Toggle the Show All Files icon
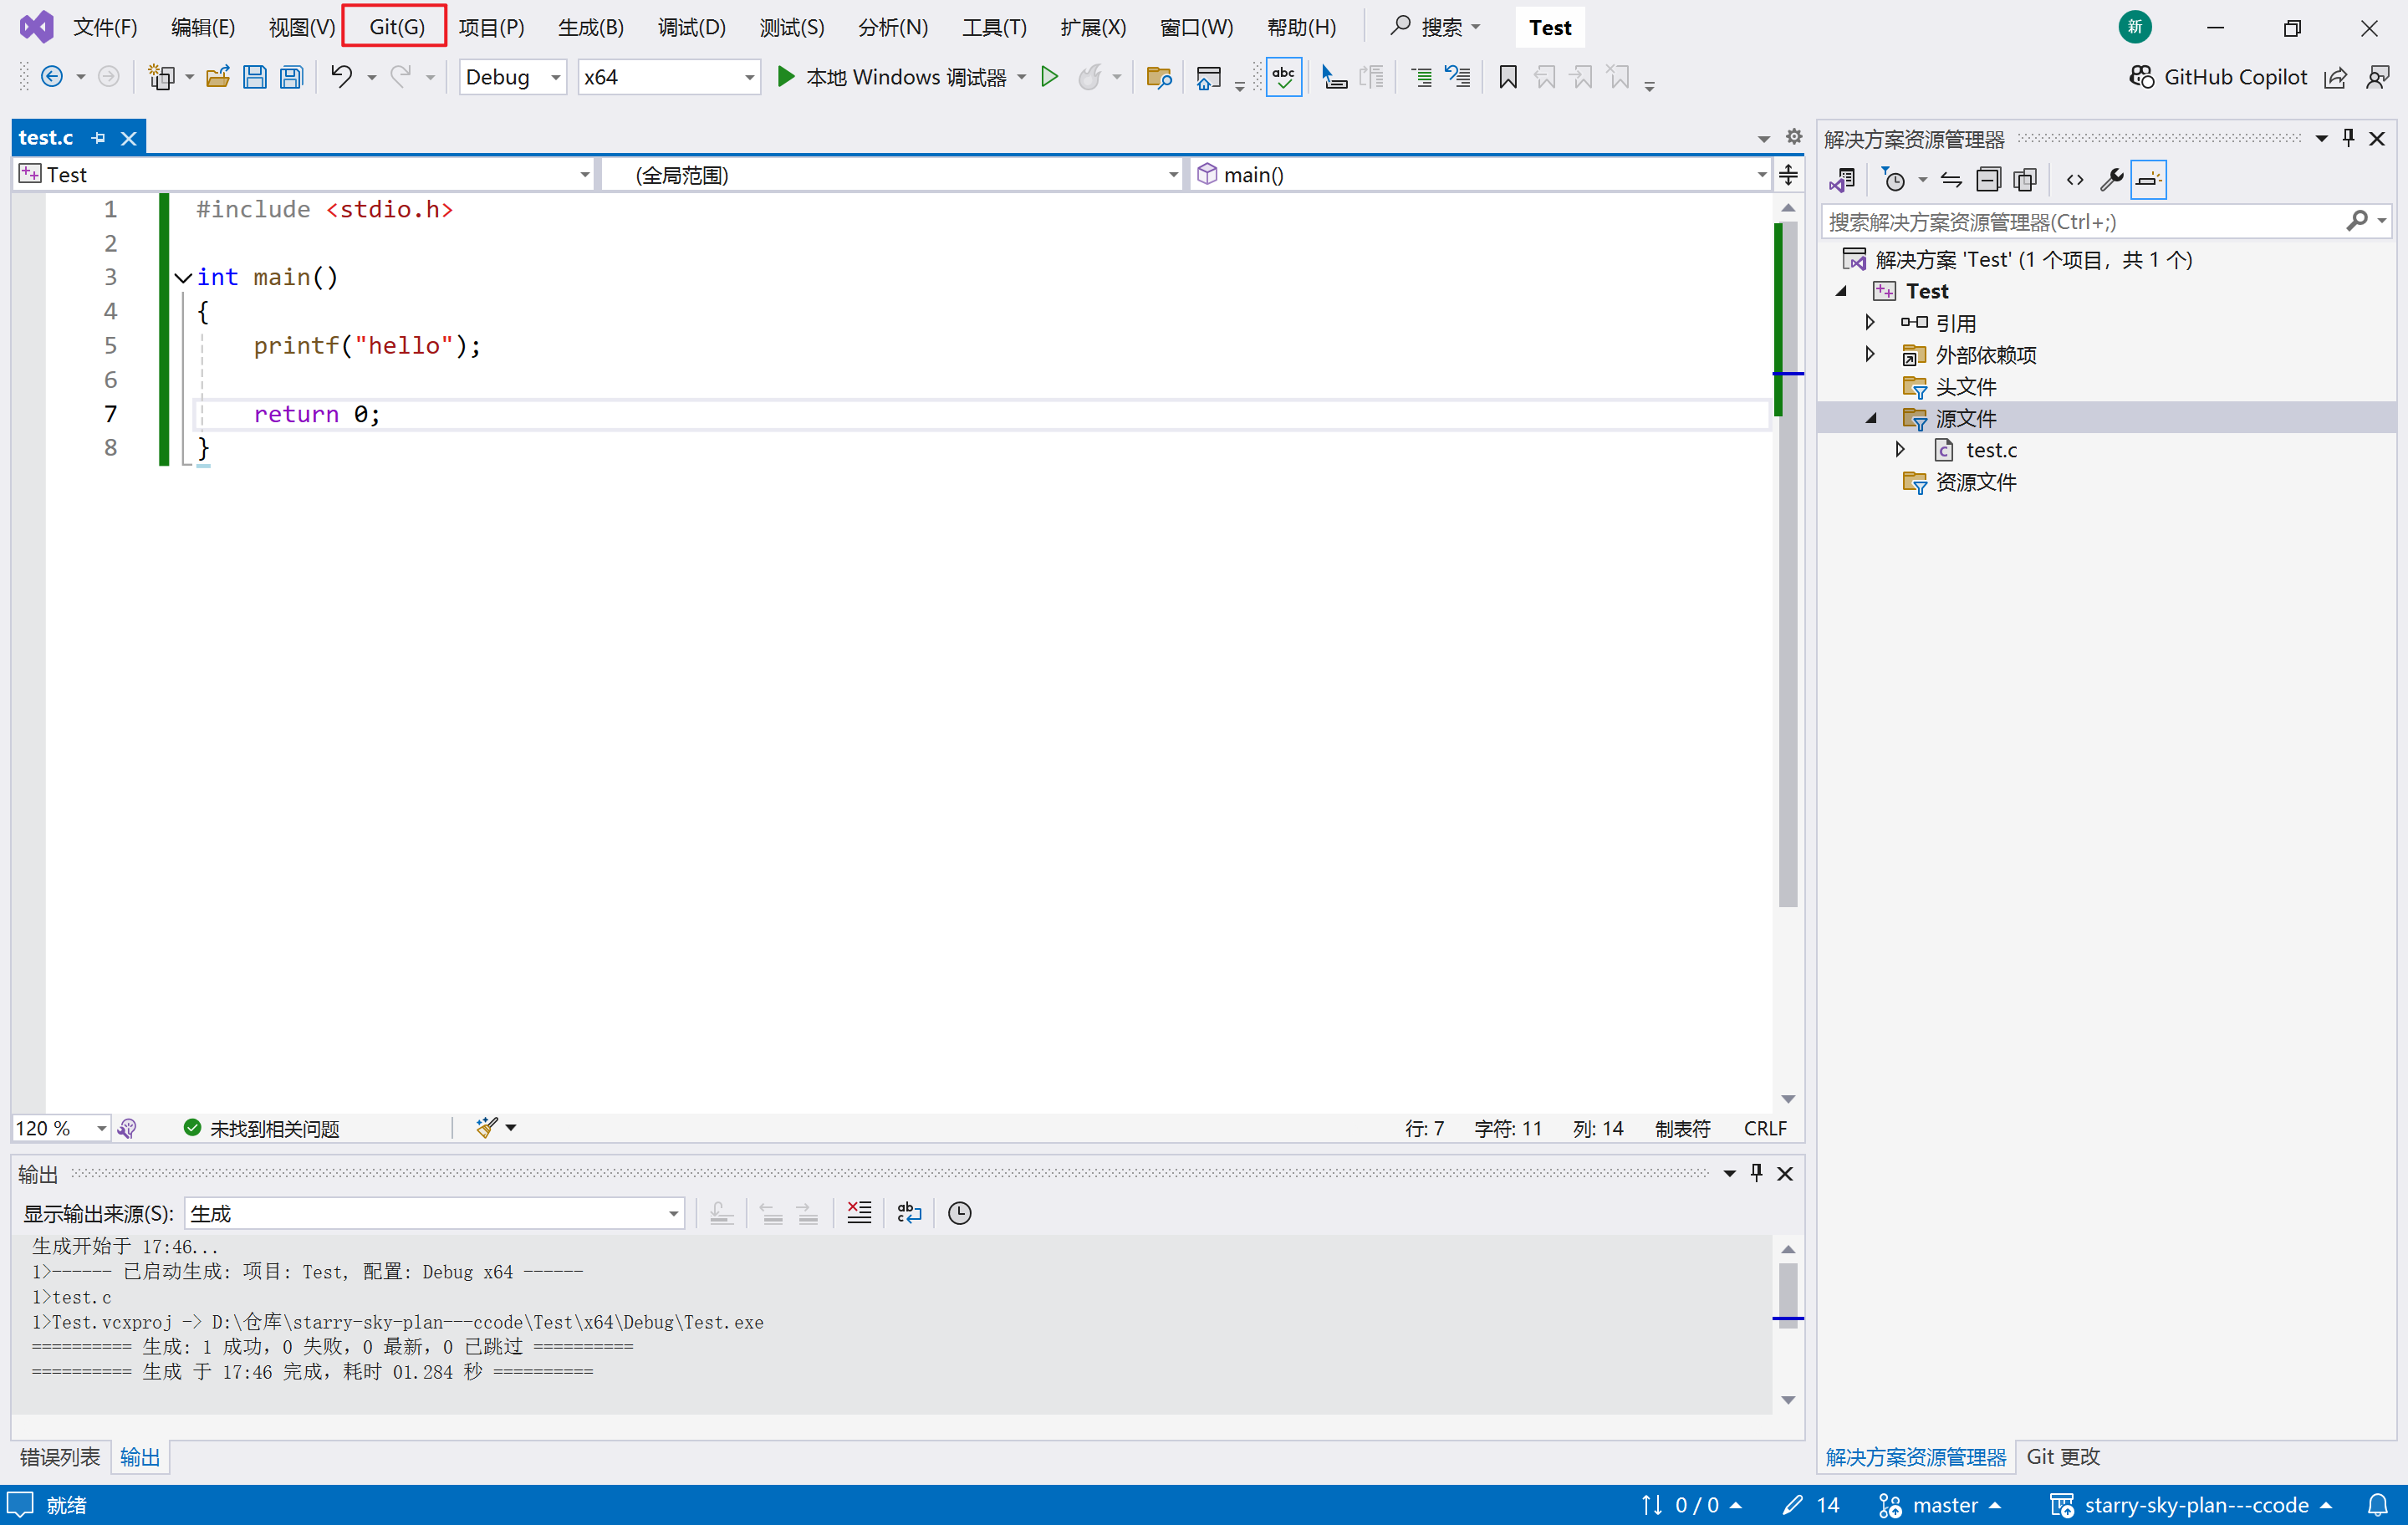Screen dimensions: 2408x1525 click(2025, 179)
